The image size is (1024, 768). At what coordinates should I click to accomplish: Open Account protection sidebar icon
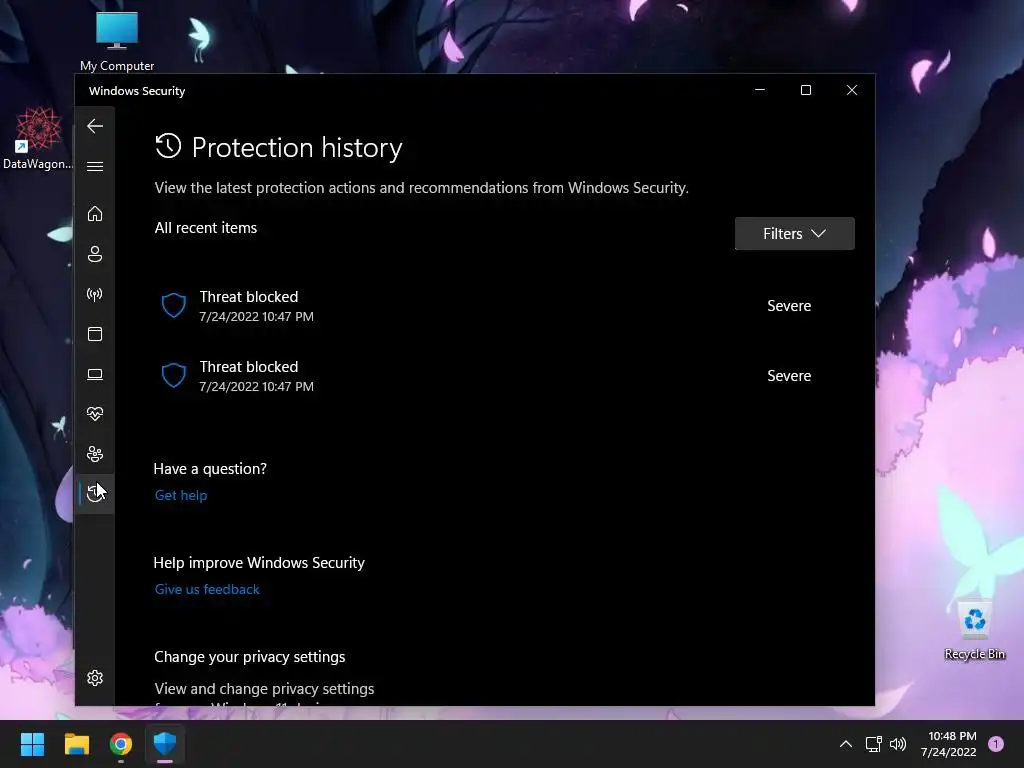(95, 254)
